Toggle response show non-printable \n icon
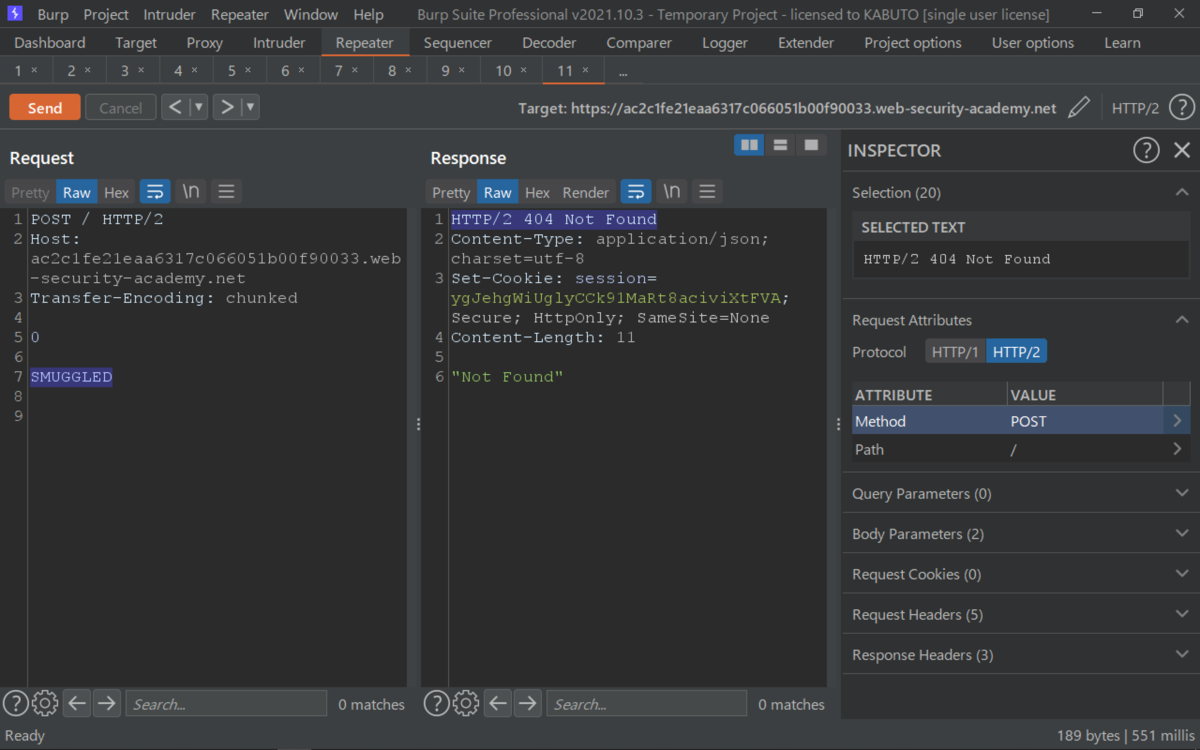Image resolution: width=1200 pixels, height=750 pixels. pos(672,192)
